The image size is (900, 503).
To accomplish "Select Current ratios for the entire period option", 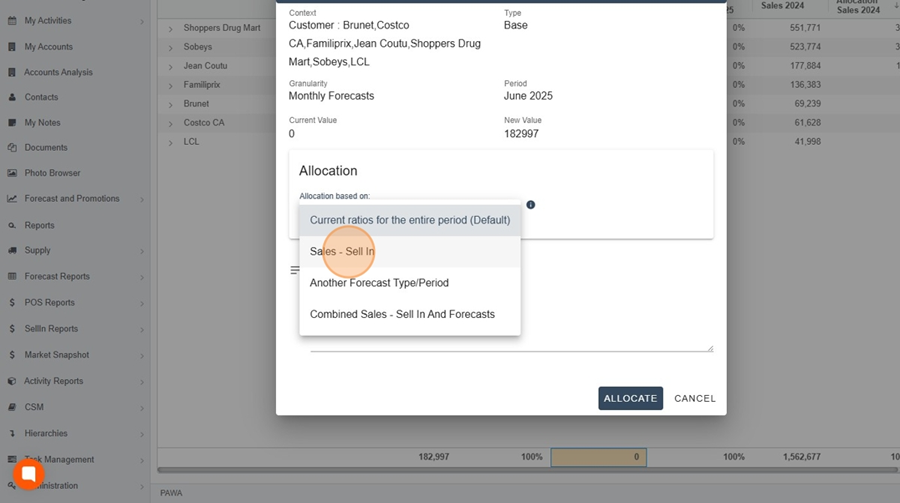I will [410, 220].
